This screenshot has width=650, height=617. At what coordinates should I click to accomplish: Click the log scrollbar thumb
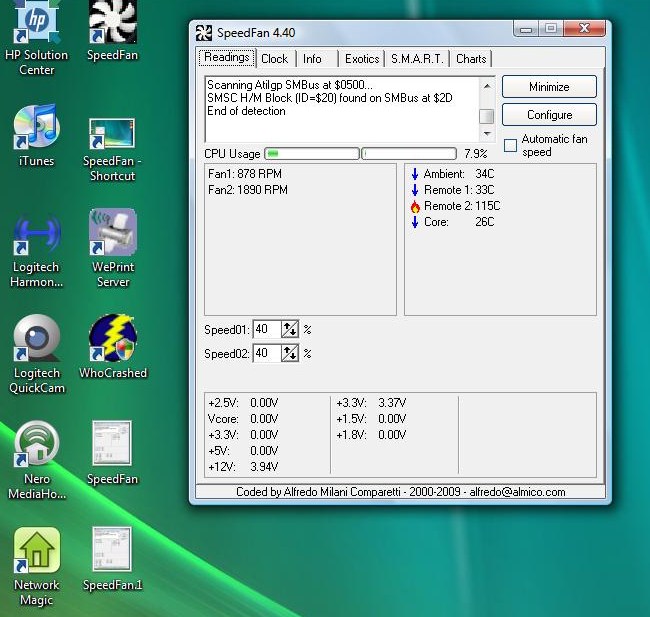(487, 117)
